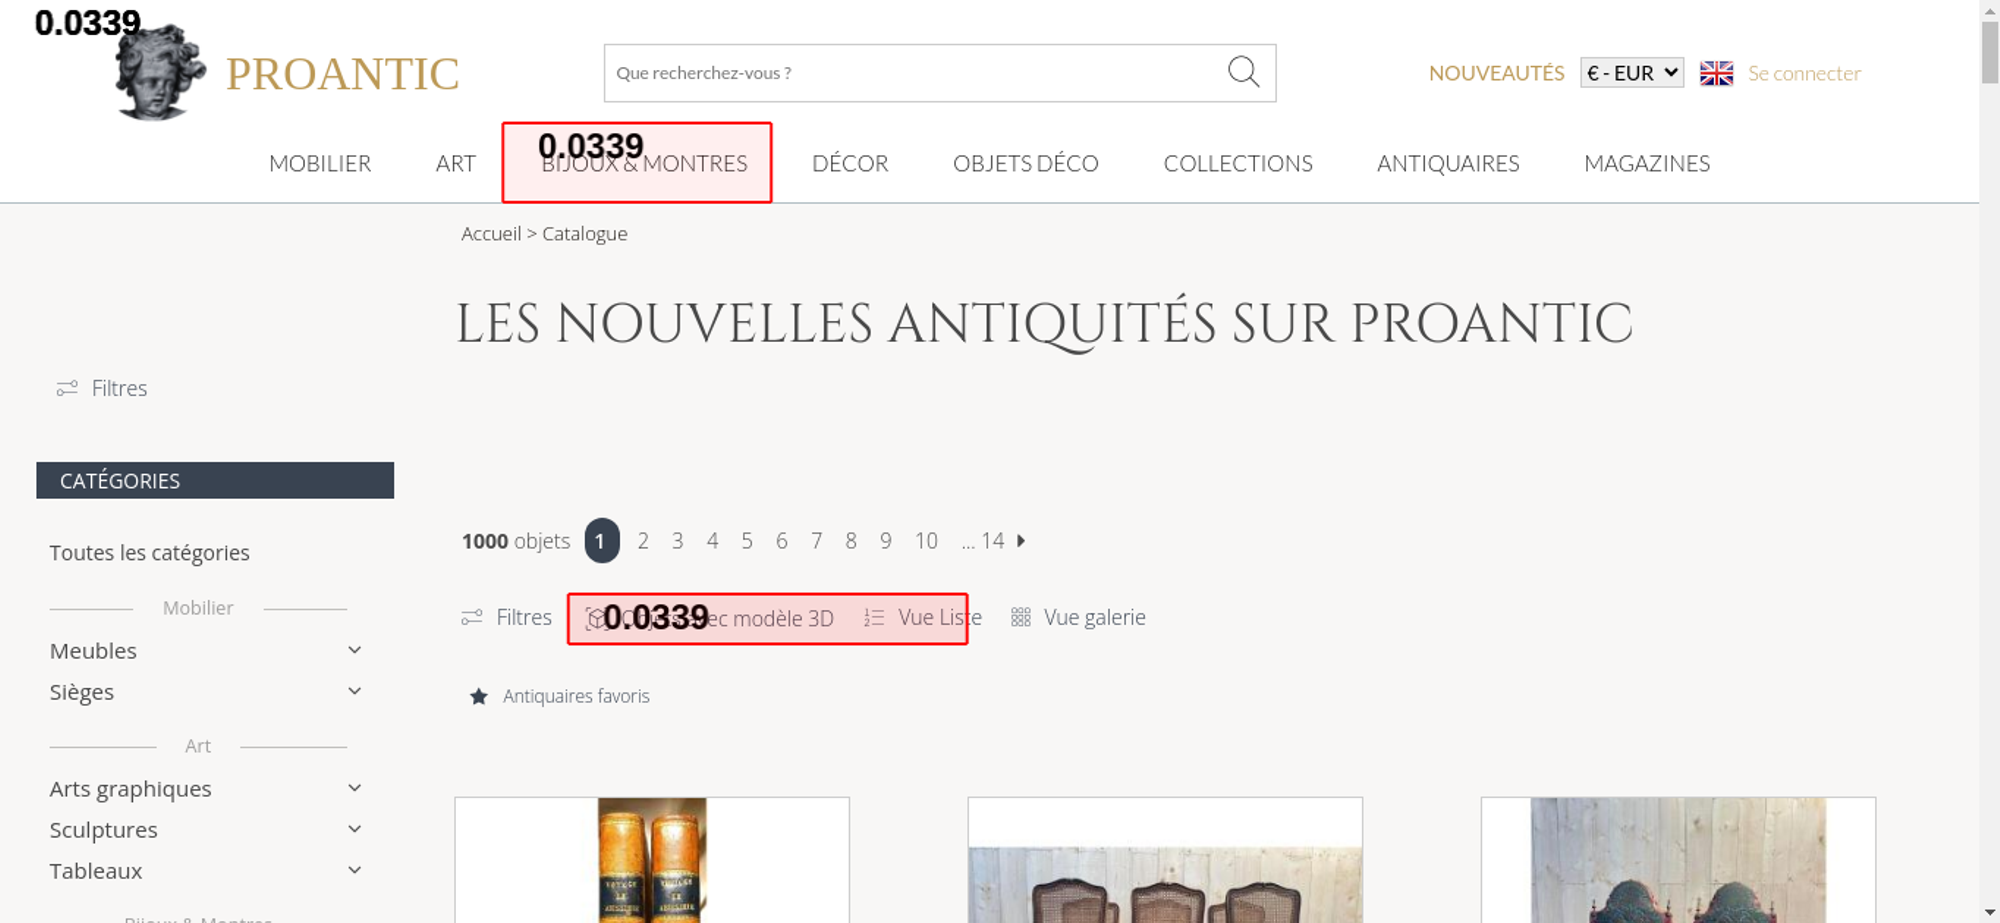Click the Tableaux category label
Viewport: 2000px width, 923px height.
click(96, 871)
